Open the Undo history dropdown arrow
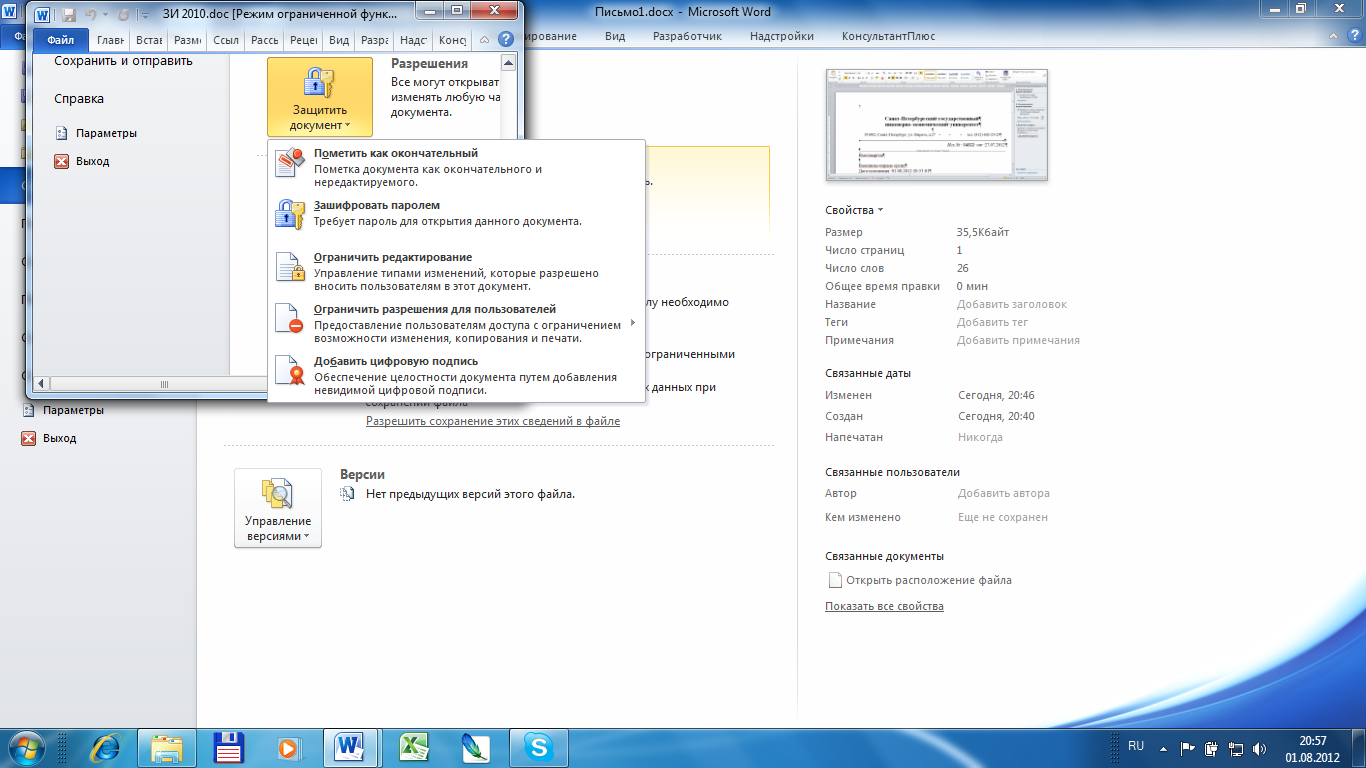Screen dimensions: 1366x768 coord(107,16)
